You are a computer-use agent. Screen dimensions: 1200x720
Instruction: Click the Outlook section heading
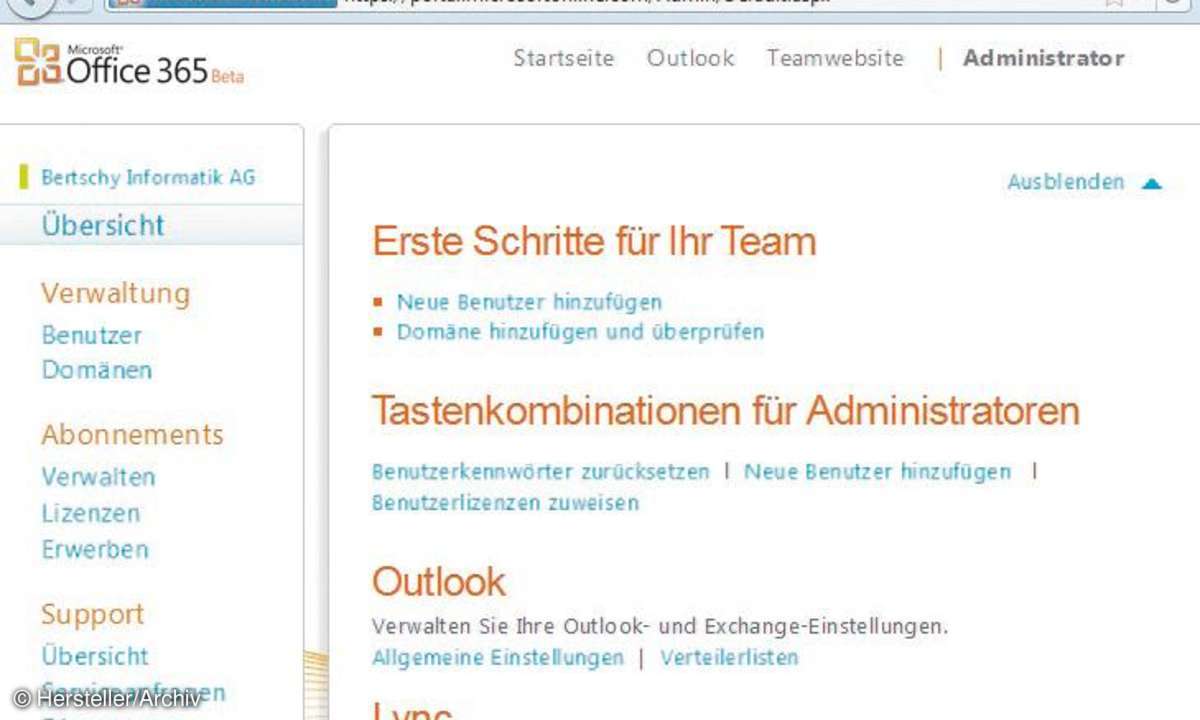click(x=439, y=581)
